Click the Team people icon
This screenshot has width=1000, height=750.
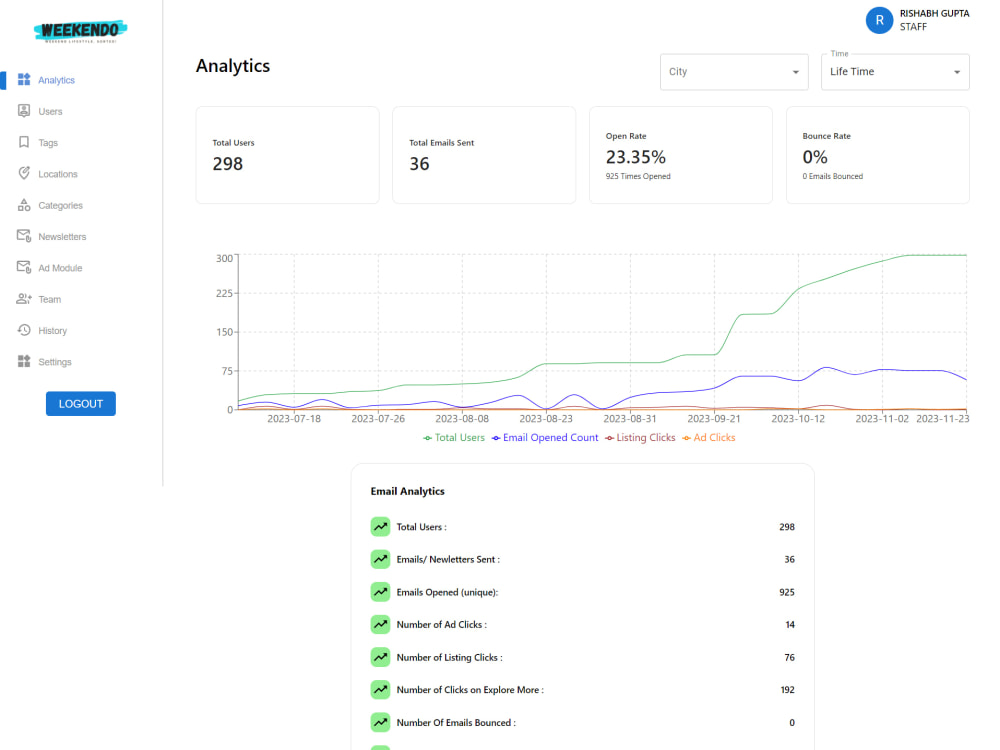(24, 298)
